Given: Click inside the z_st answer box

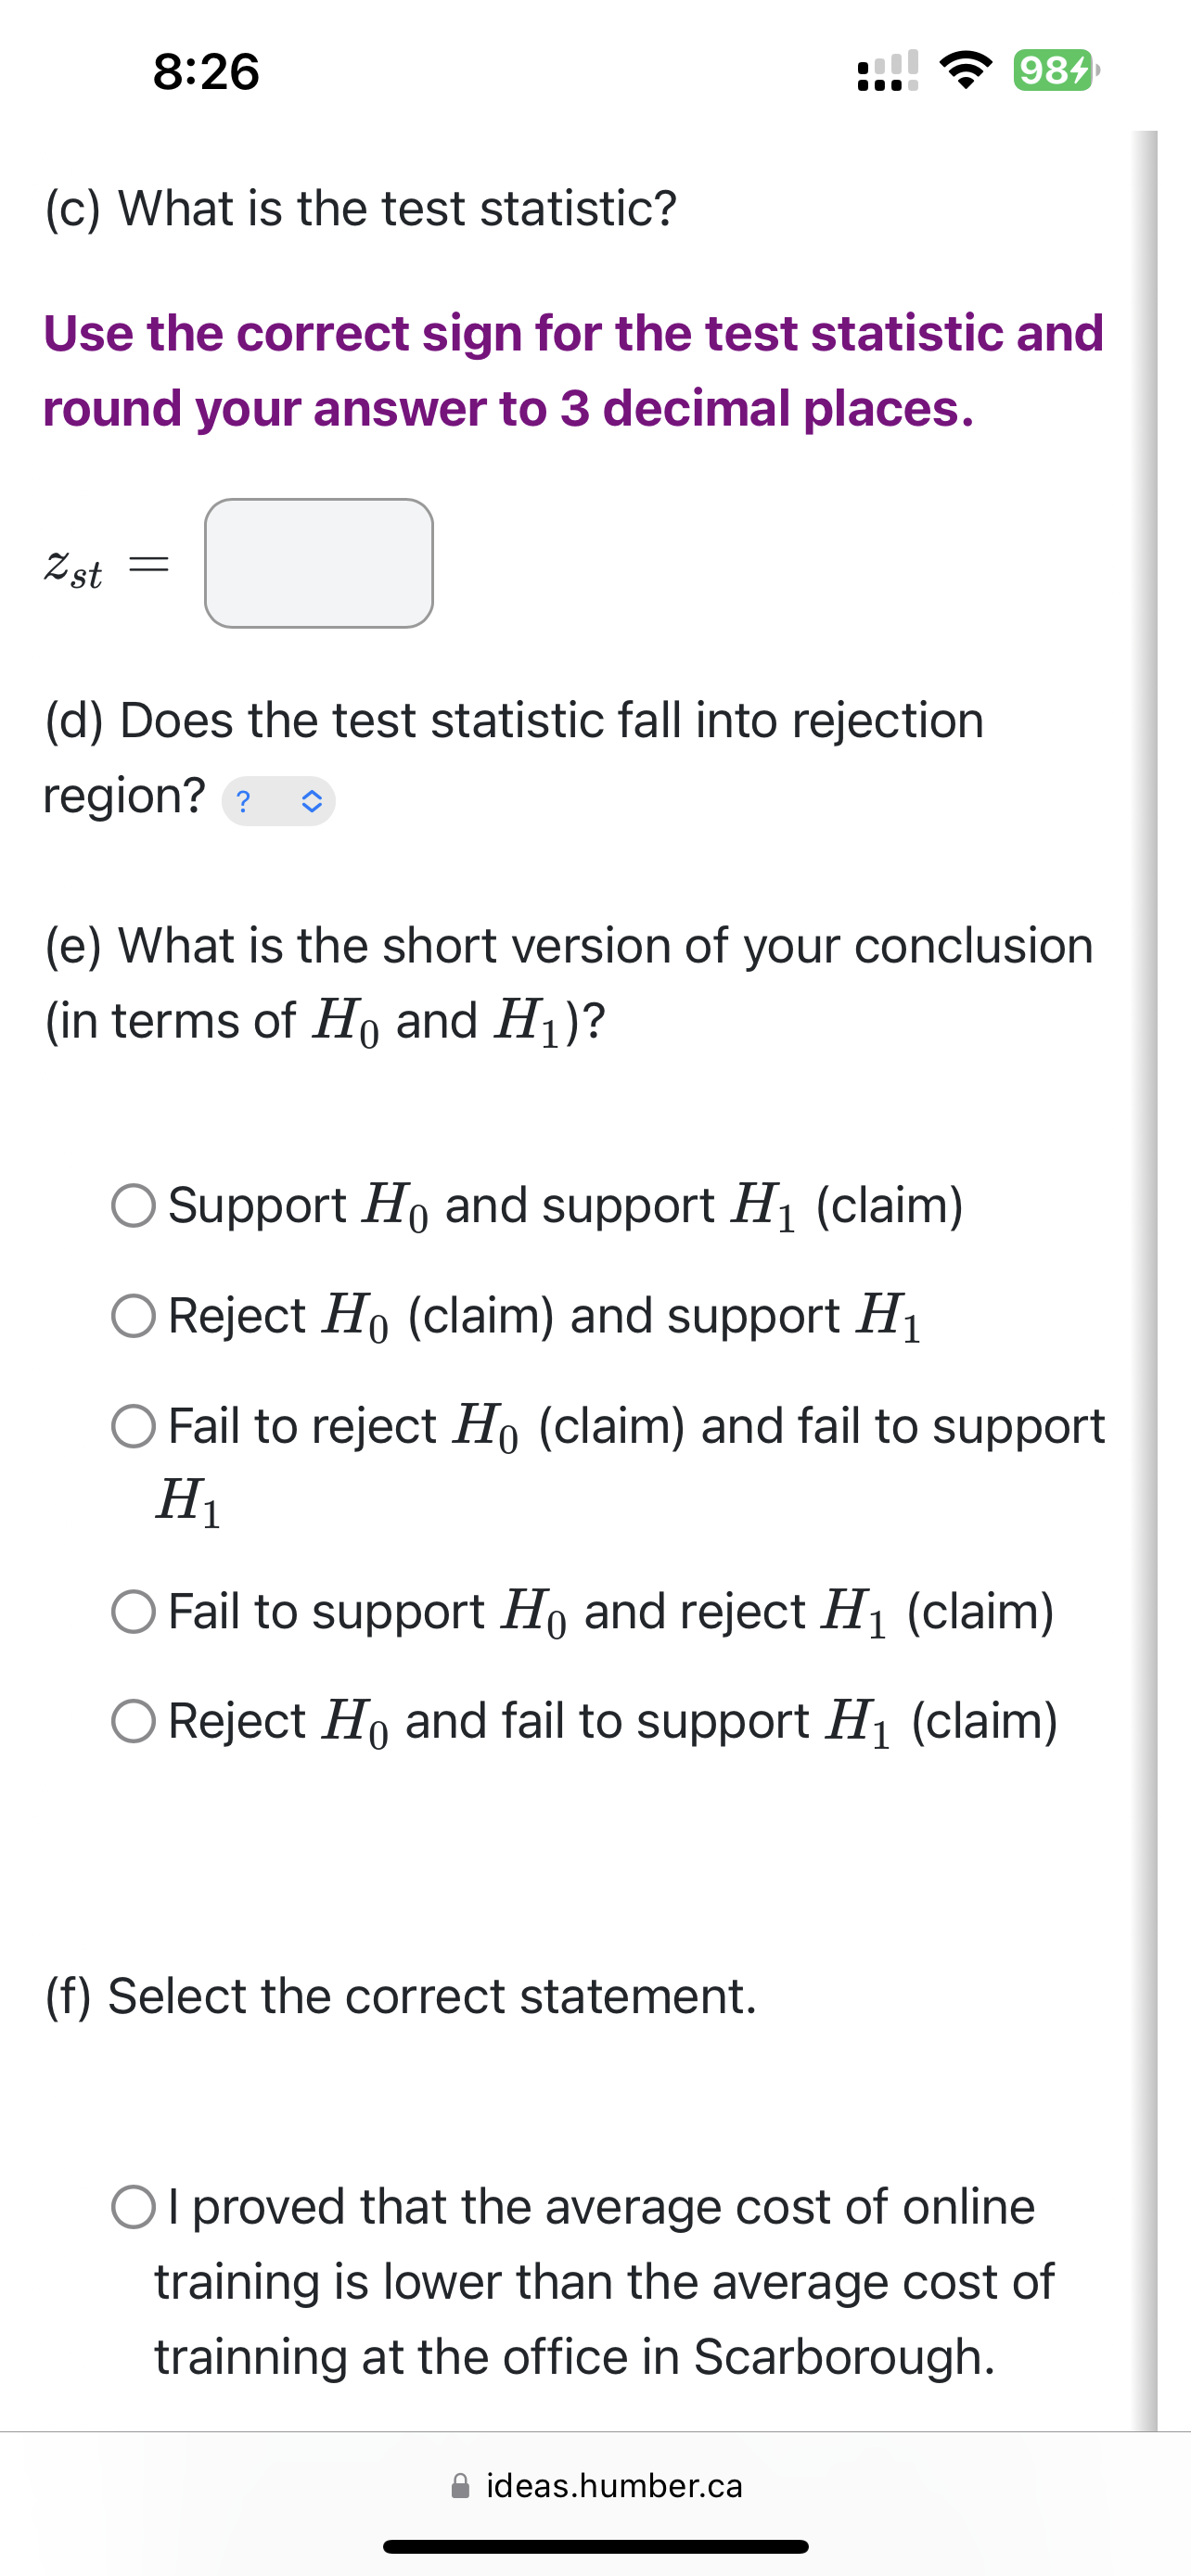Looking at the screenshot, I should 318,564.
